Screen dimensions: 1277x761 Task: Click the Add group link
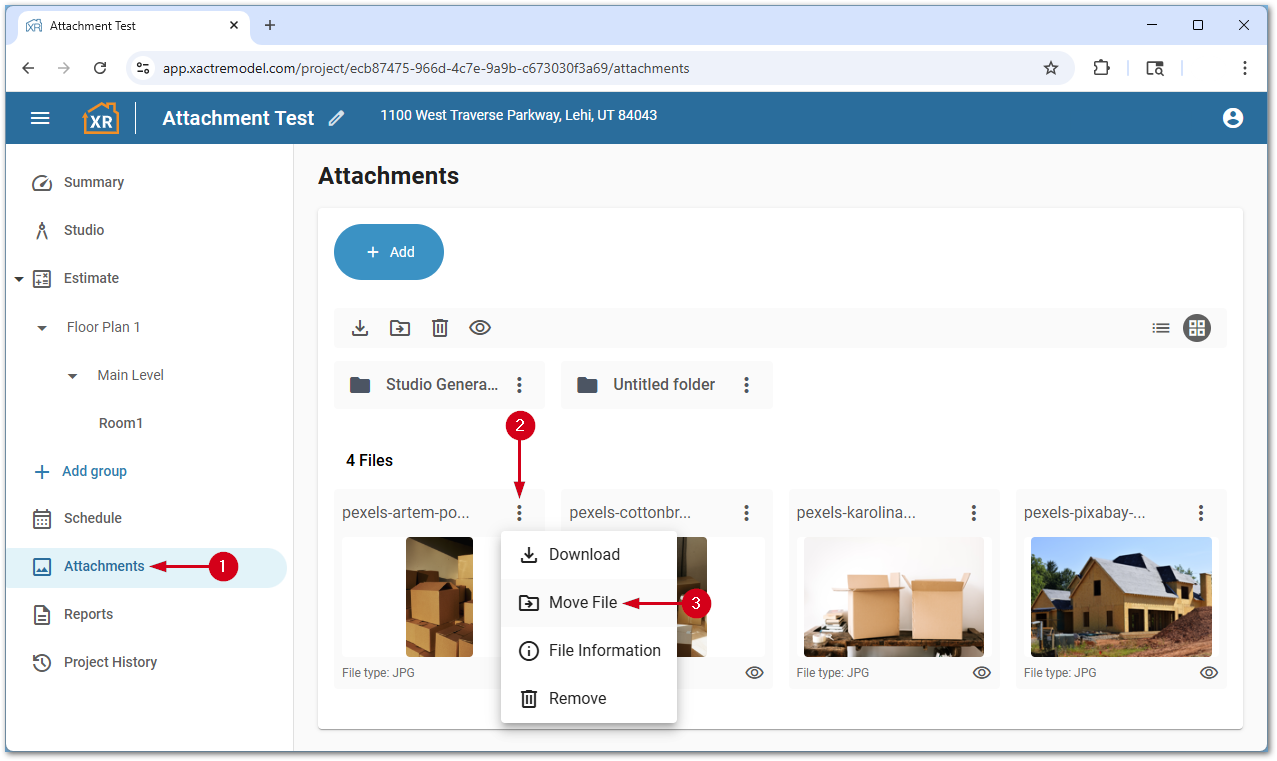click(x=94, y=471)
